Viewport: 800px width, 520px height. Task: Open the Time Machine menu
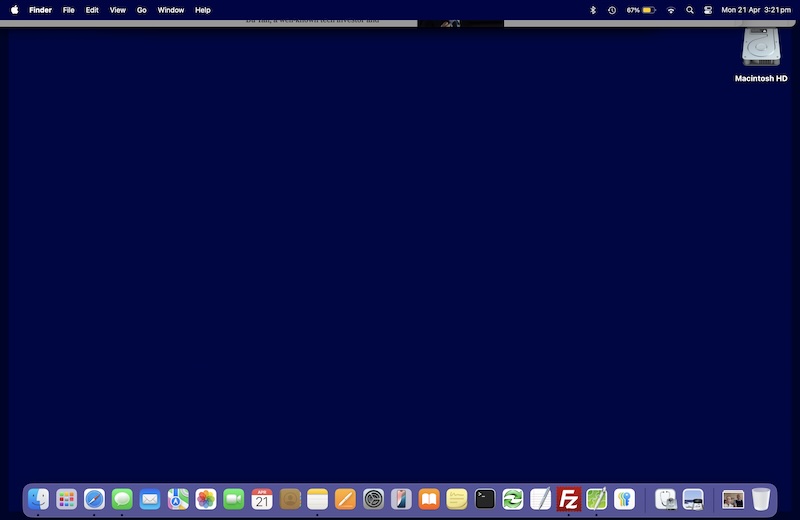611,10
